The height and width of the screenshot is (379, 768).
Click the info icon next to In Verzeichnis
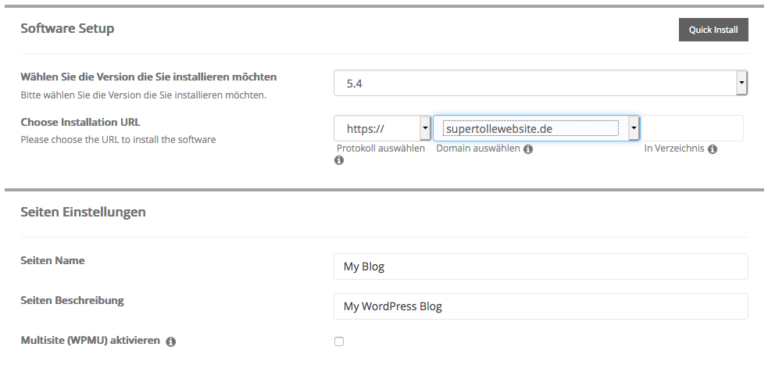click(x=713, y=149)
